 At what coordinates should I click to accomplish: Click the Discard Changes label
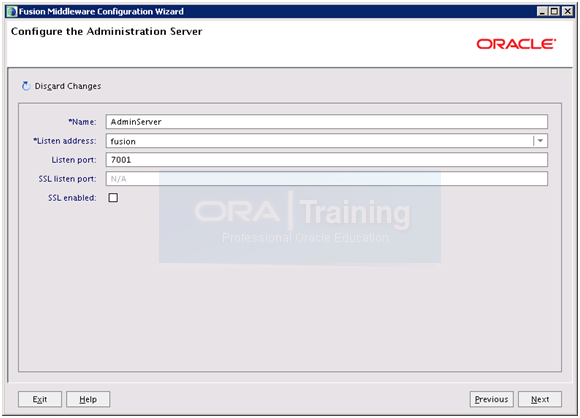tap(68, 86)
